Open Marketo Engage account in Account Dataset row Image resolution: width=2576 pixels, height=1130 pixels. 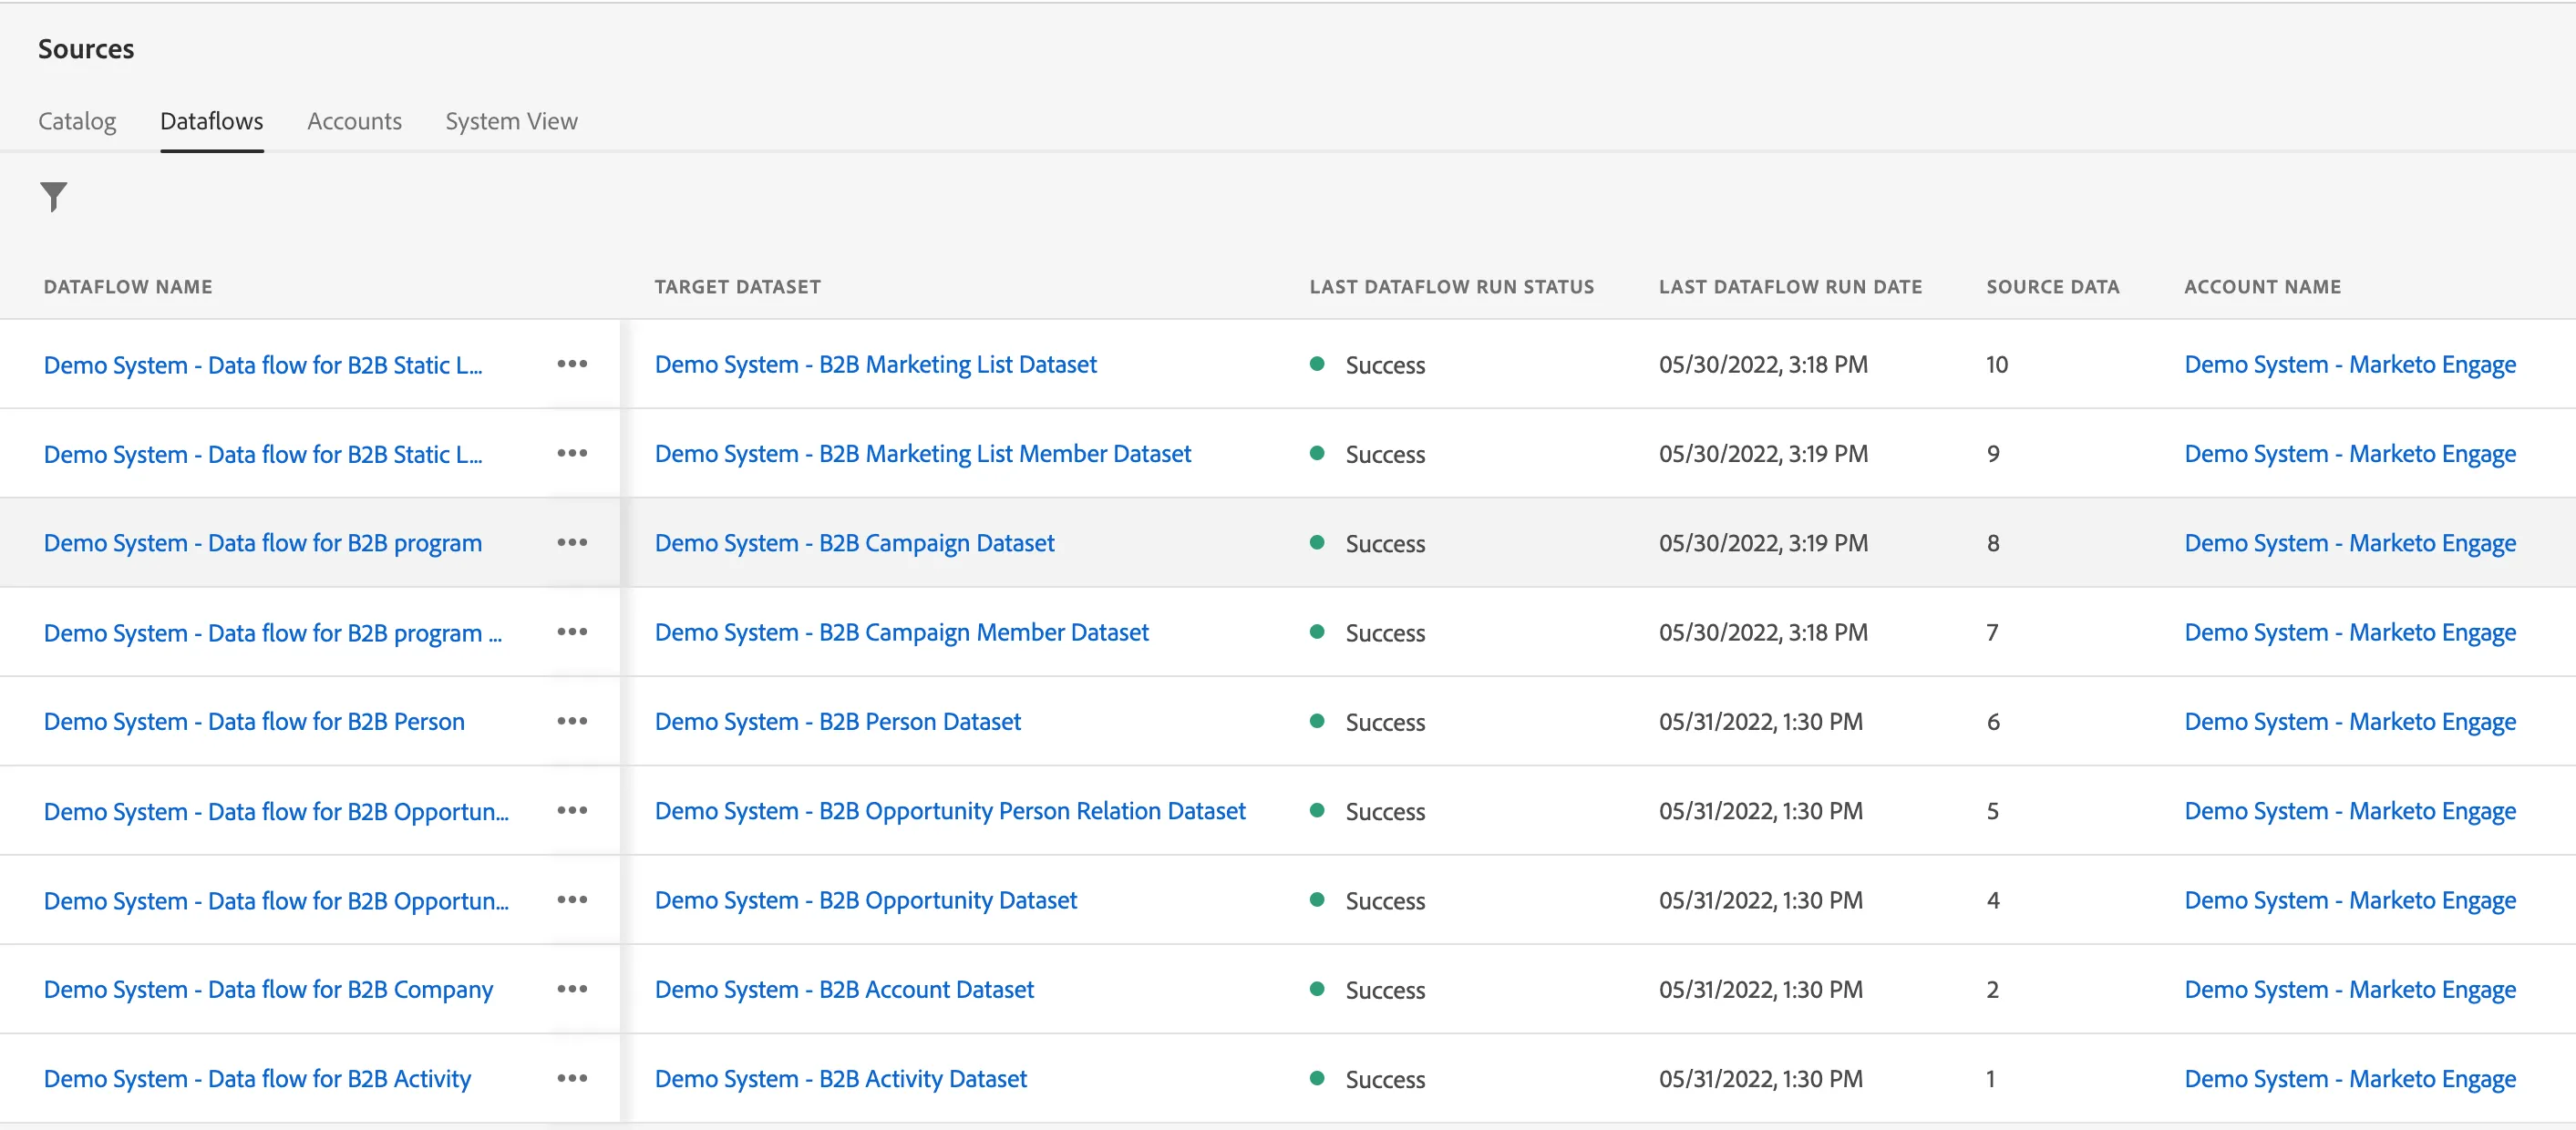(2350, 990)
